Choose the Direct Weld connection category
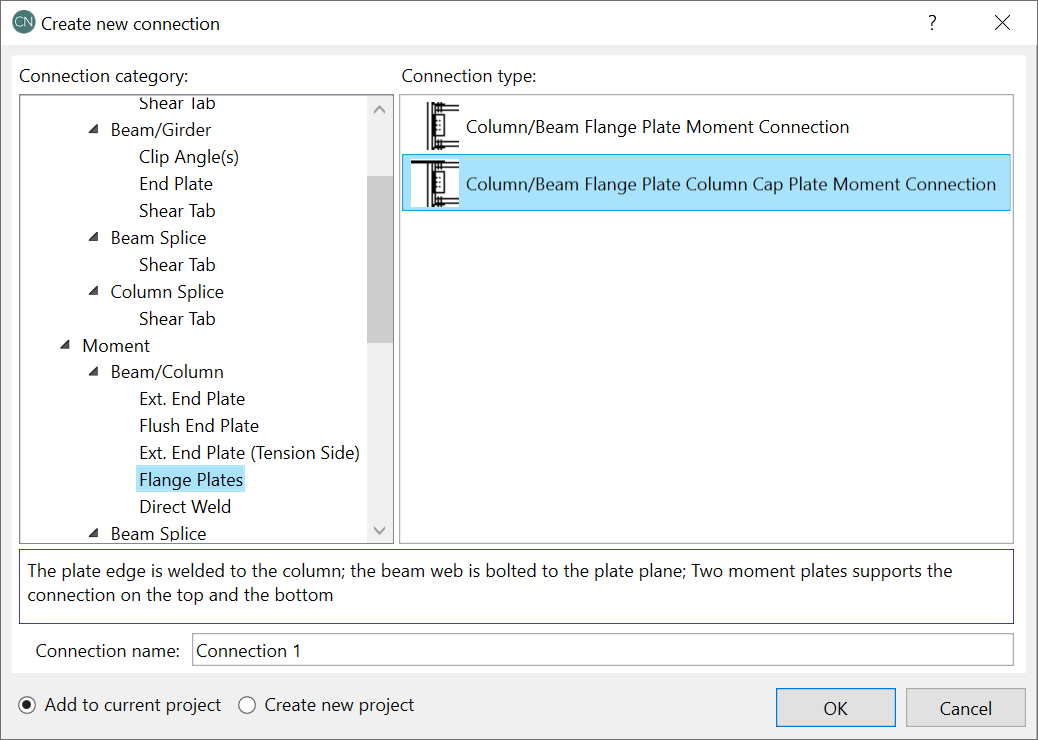This screenshot has height=740, width=1038. [185, 507]
